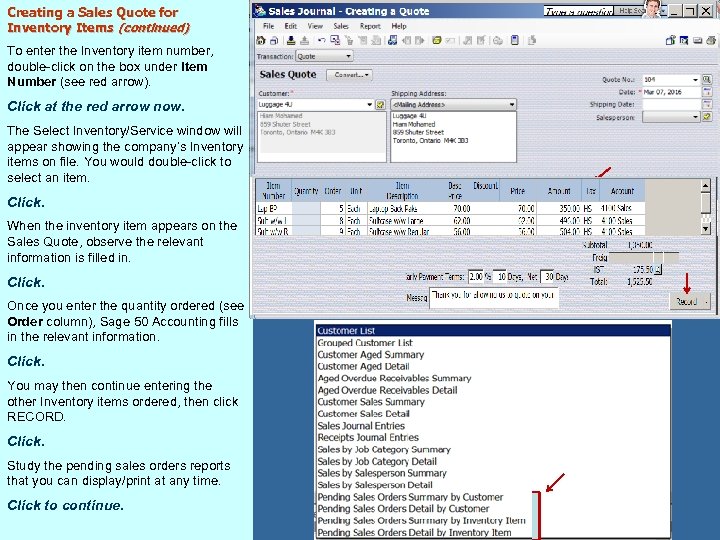Open the Help menu
This screenshot has height=540, width=720.
click(x=399, y=26)
